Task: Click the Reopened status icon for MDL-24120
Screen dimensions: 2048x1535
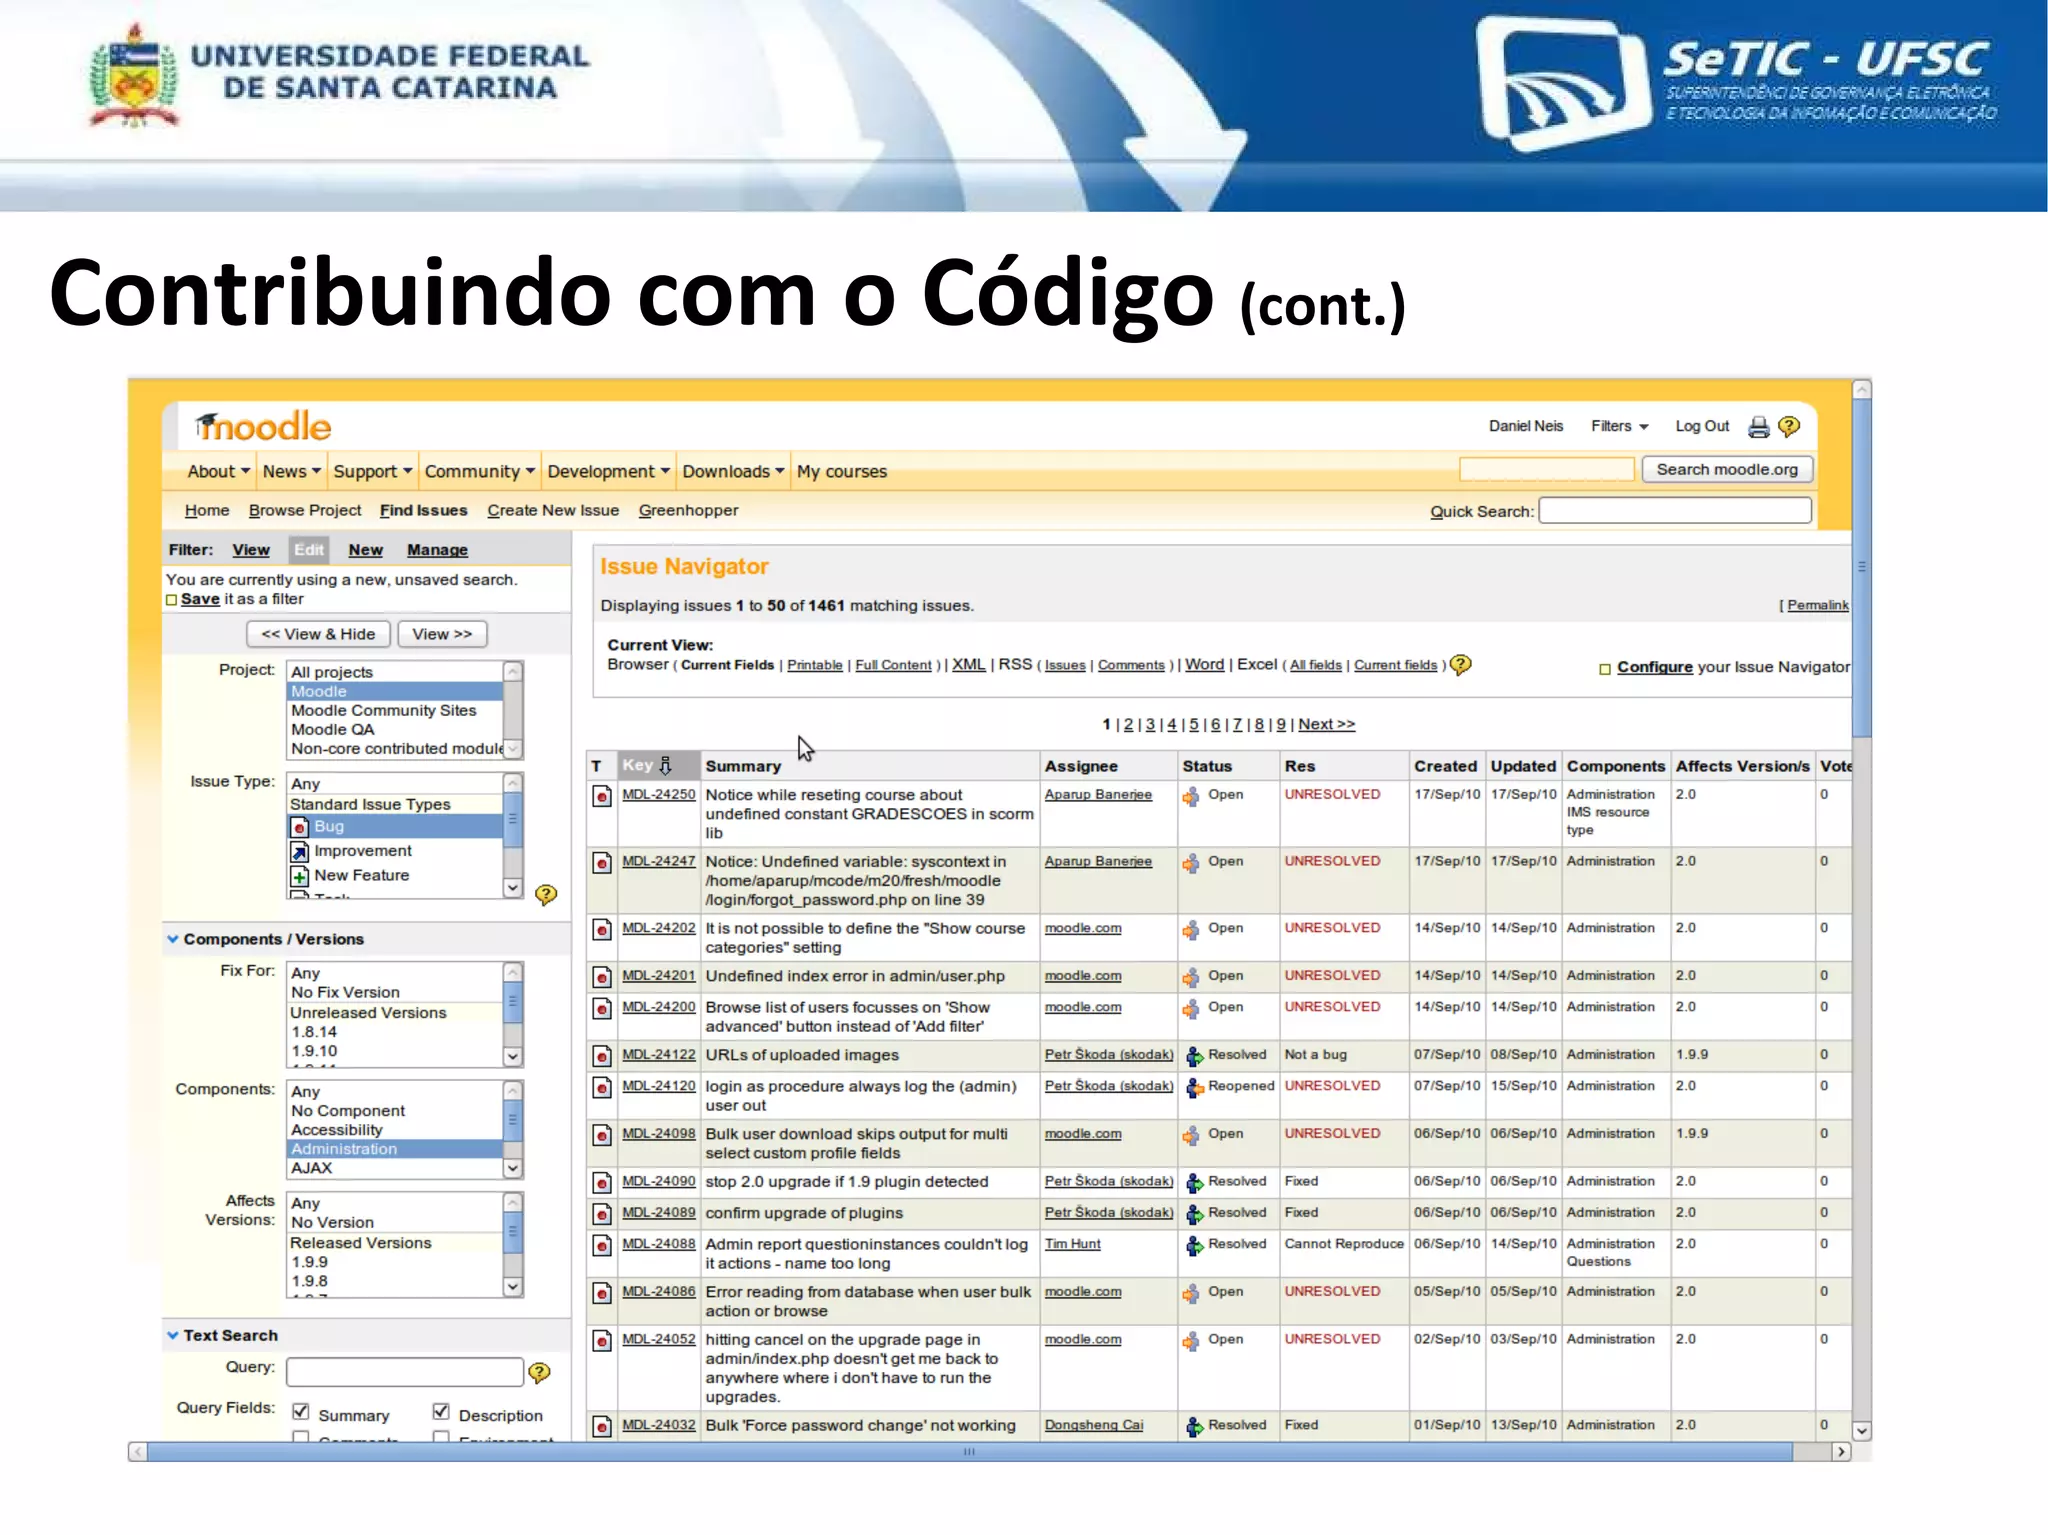Action: [1194, 1088]
